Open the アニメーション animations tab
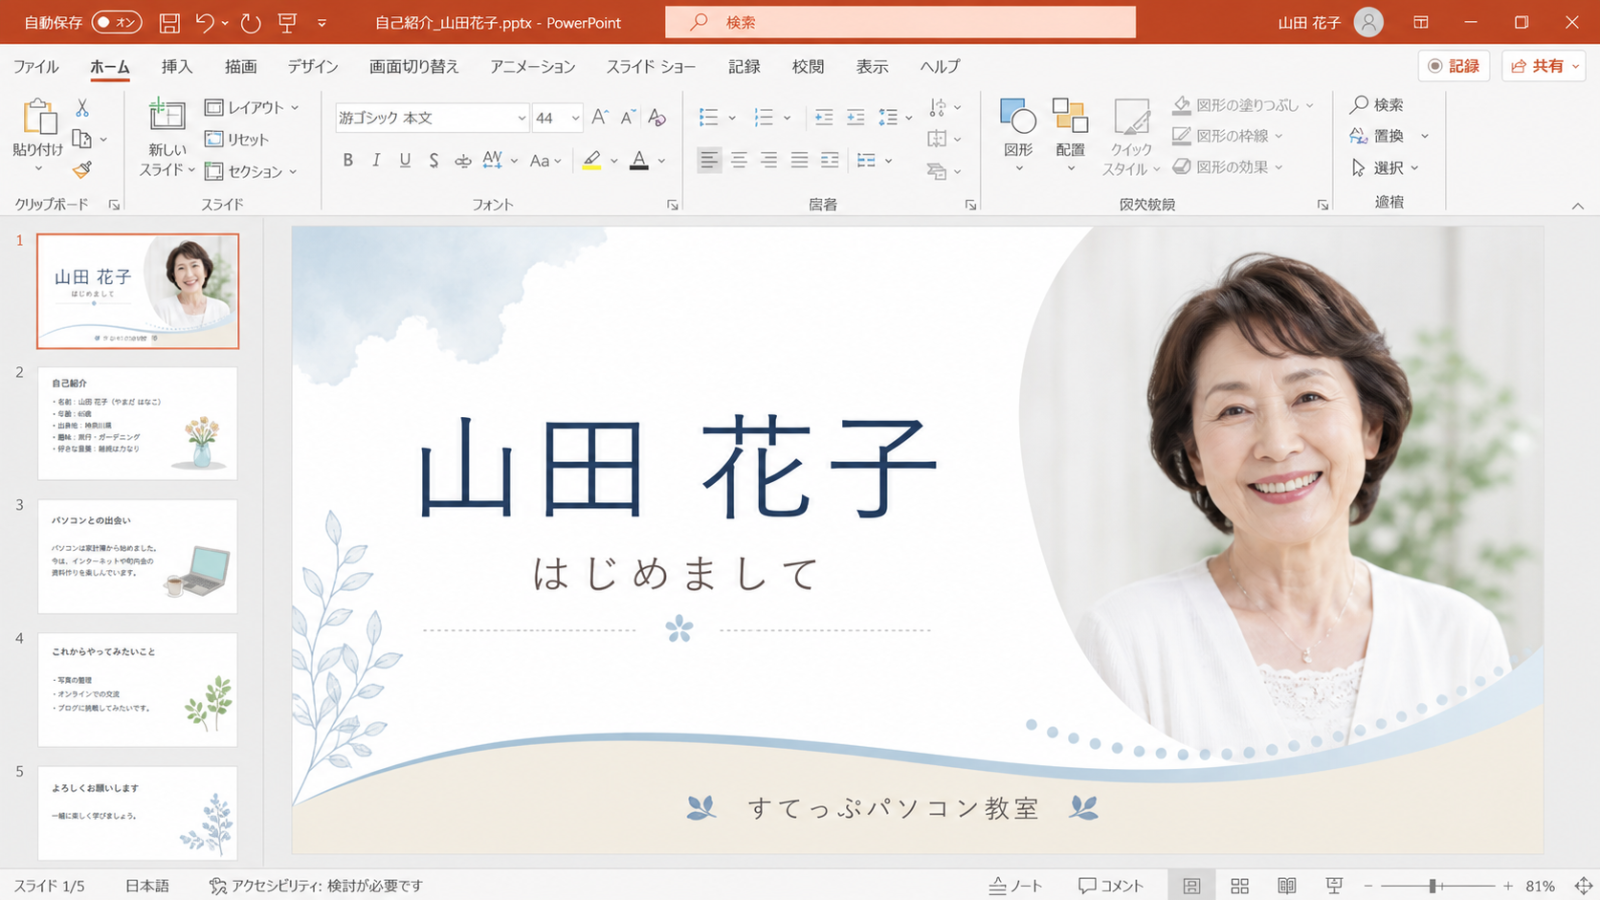Image resolution: width=1600 pixels, height=900 pixels. coord(533,66)
